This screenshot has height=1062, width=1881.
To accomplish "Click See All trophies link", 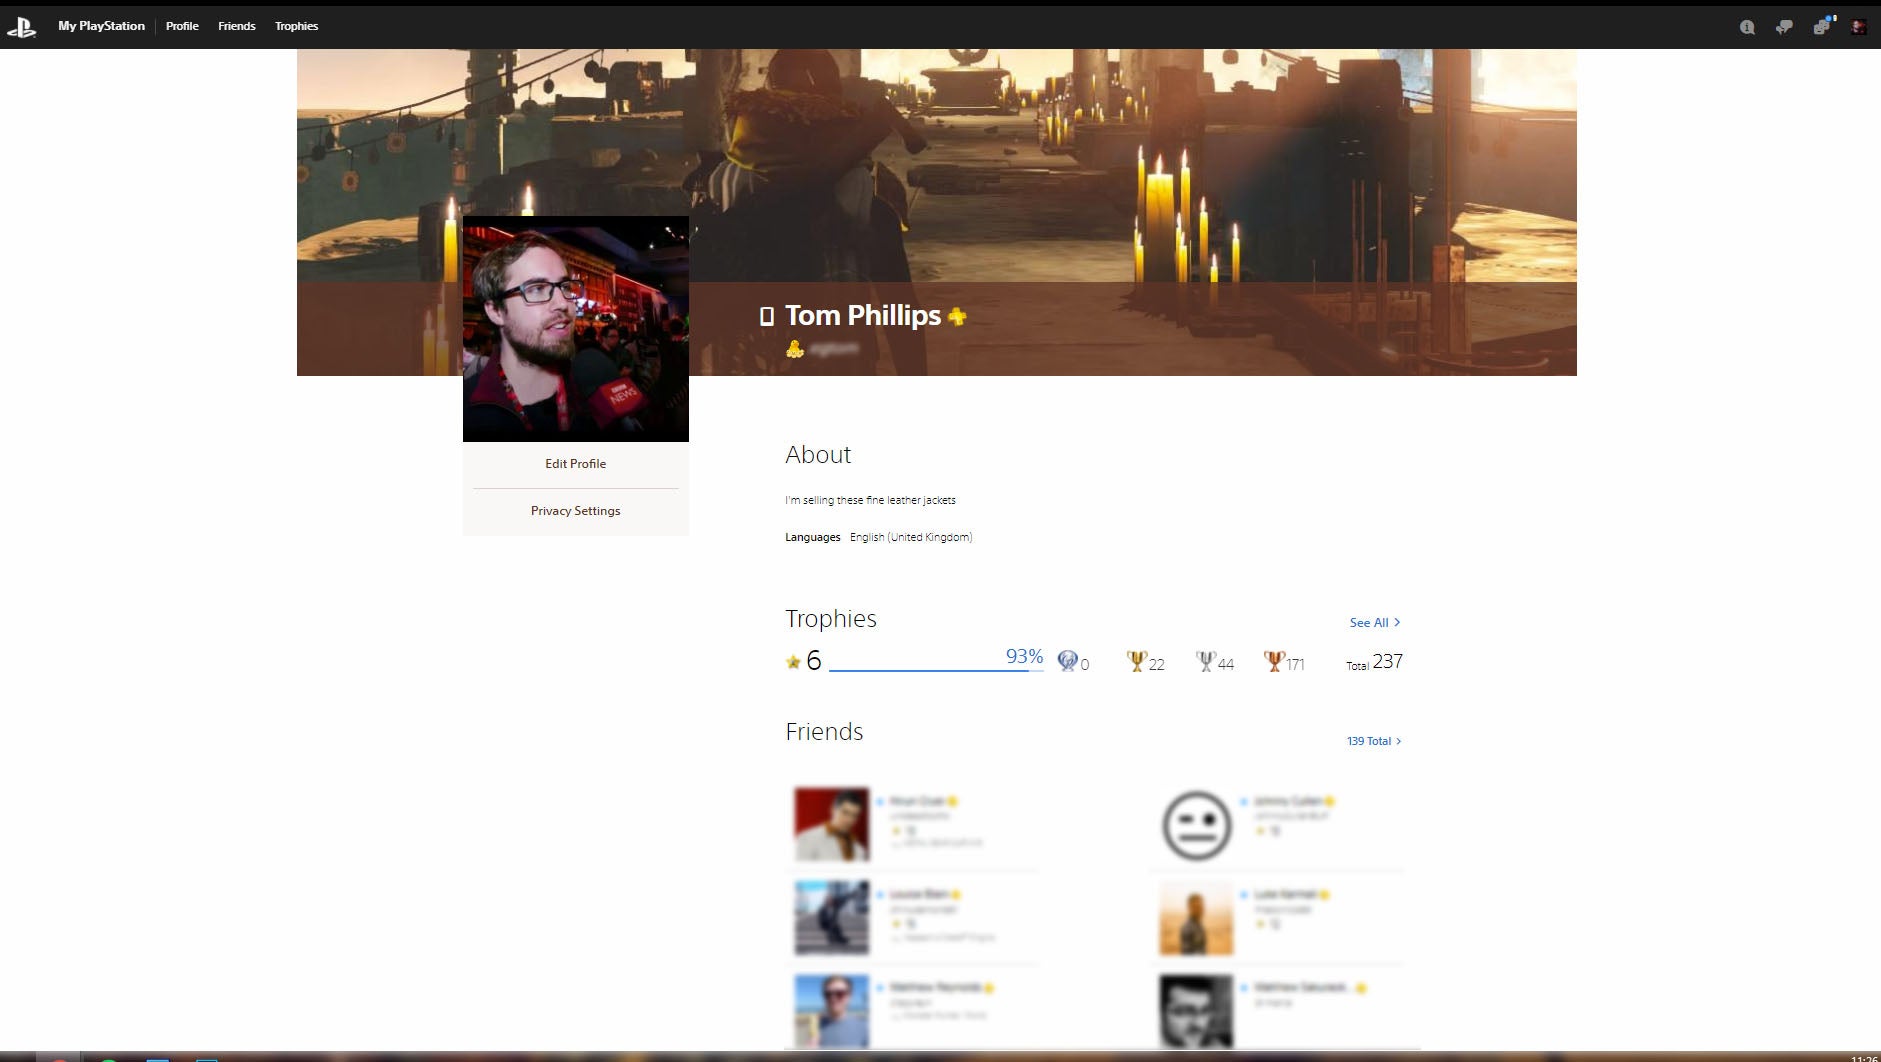I will (x=1375, y=623).
